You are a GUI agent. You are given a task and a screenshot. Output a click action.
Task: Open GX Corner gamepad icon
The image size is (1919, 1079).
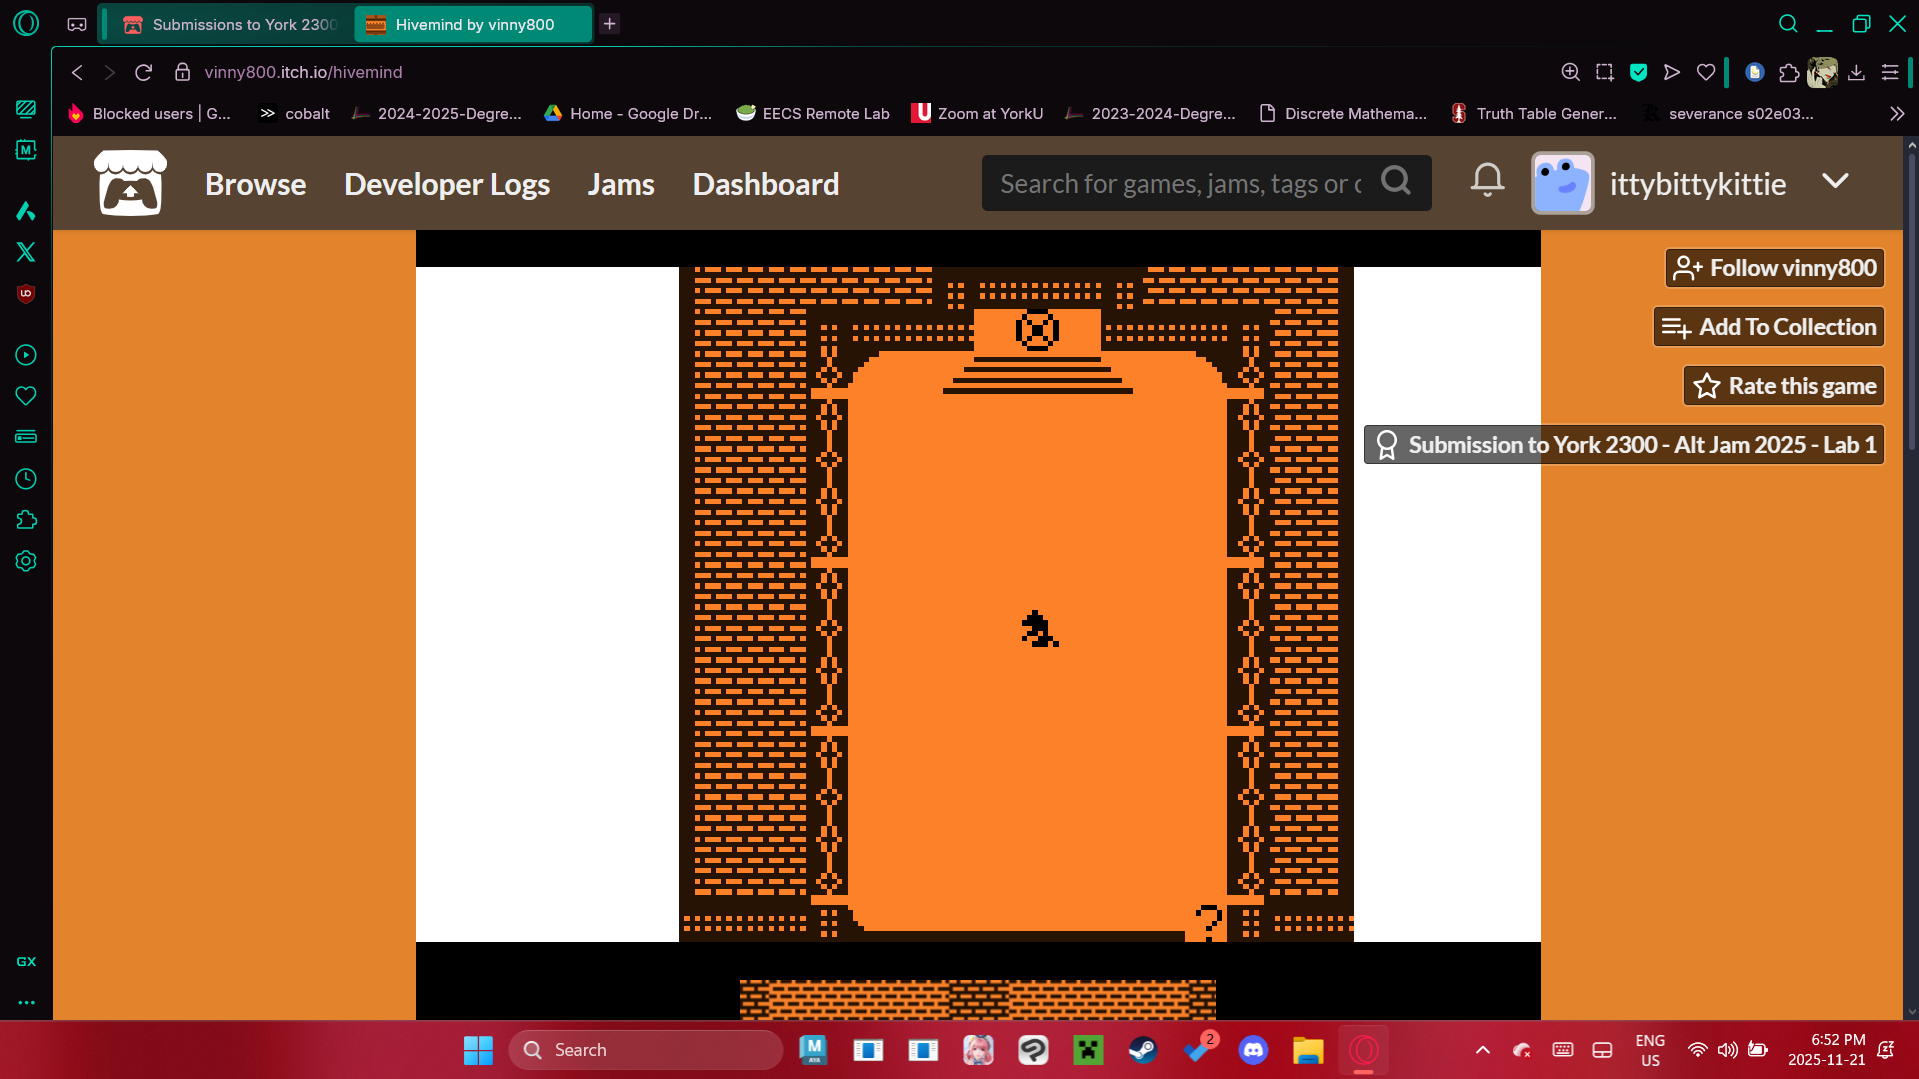tap(77, 24)
